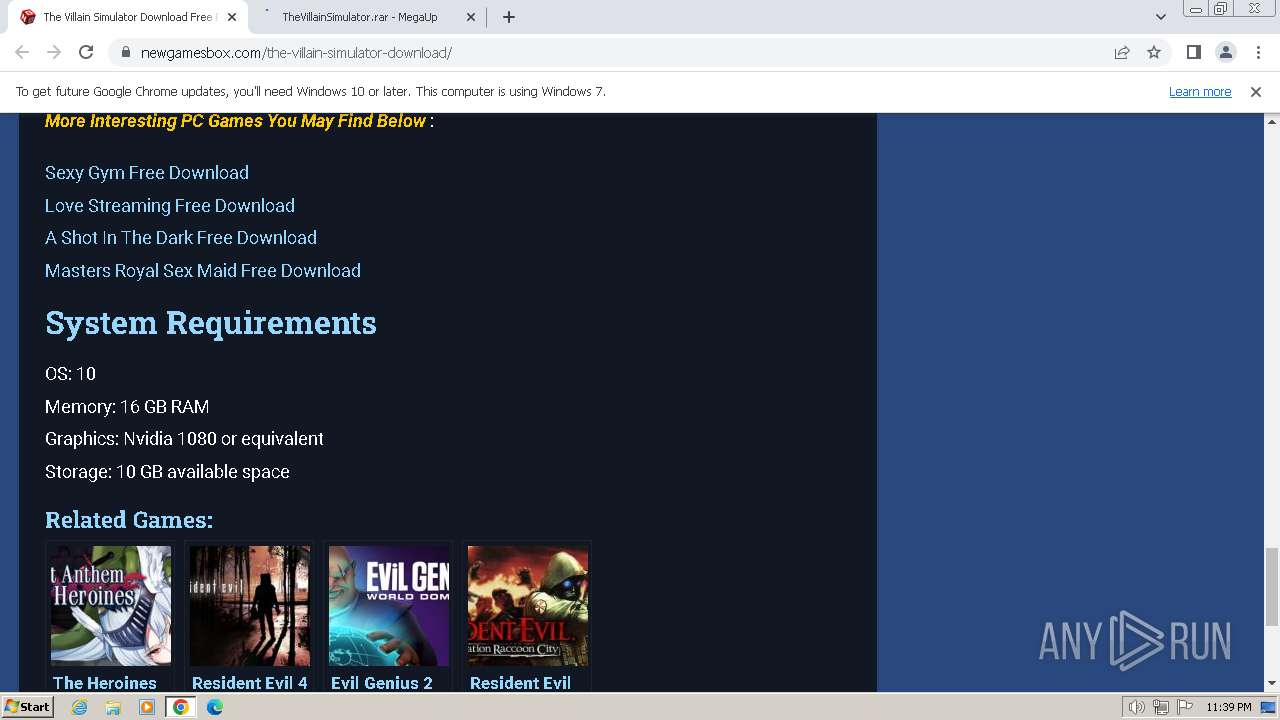Share this page icon

pyautogui.click(x=1122, y=52)
